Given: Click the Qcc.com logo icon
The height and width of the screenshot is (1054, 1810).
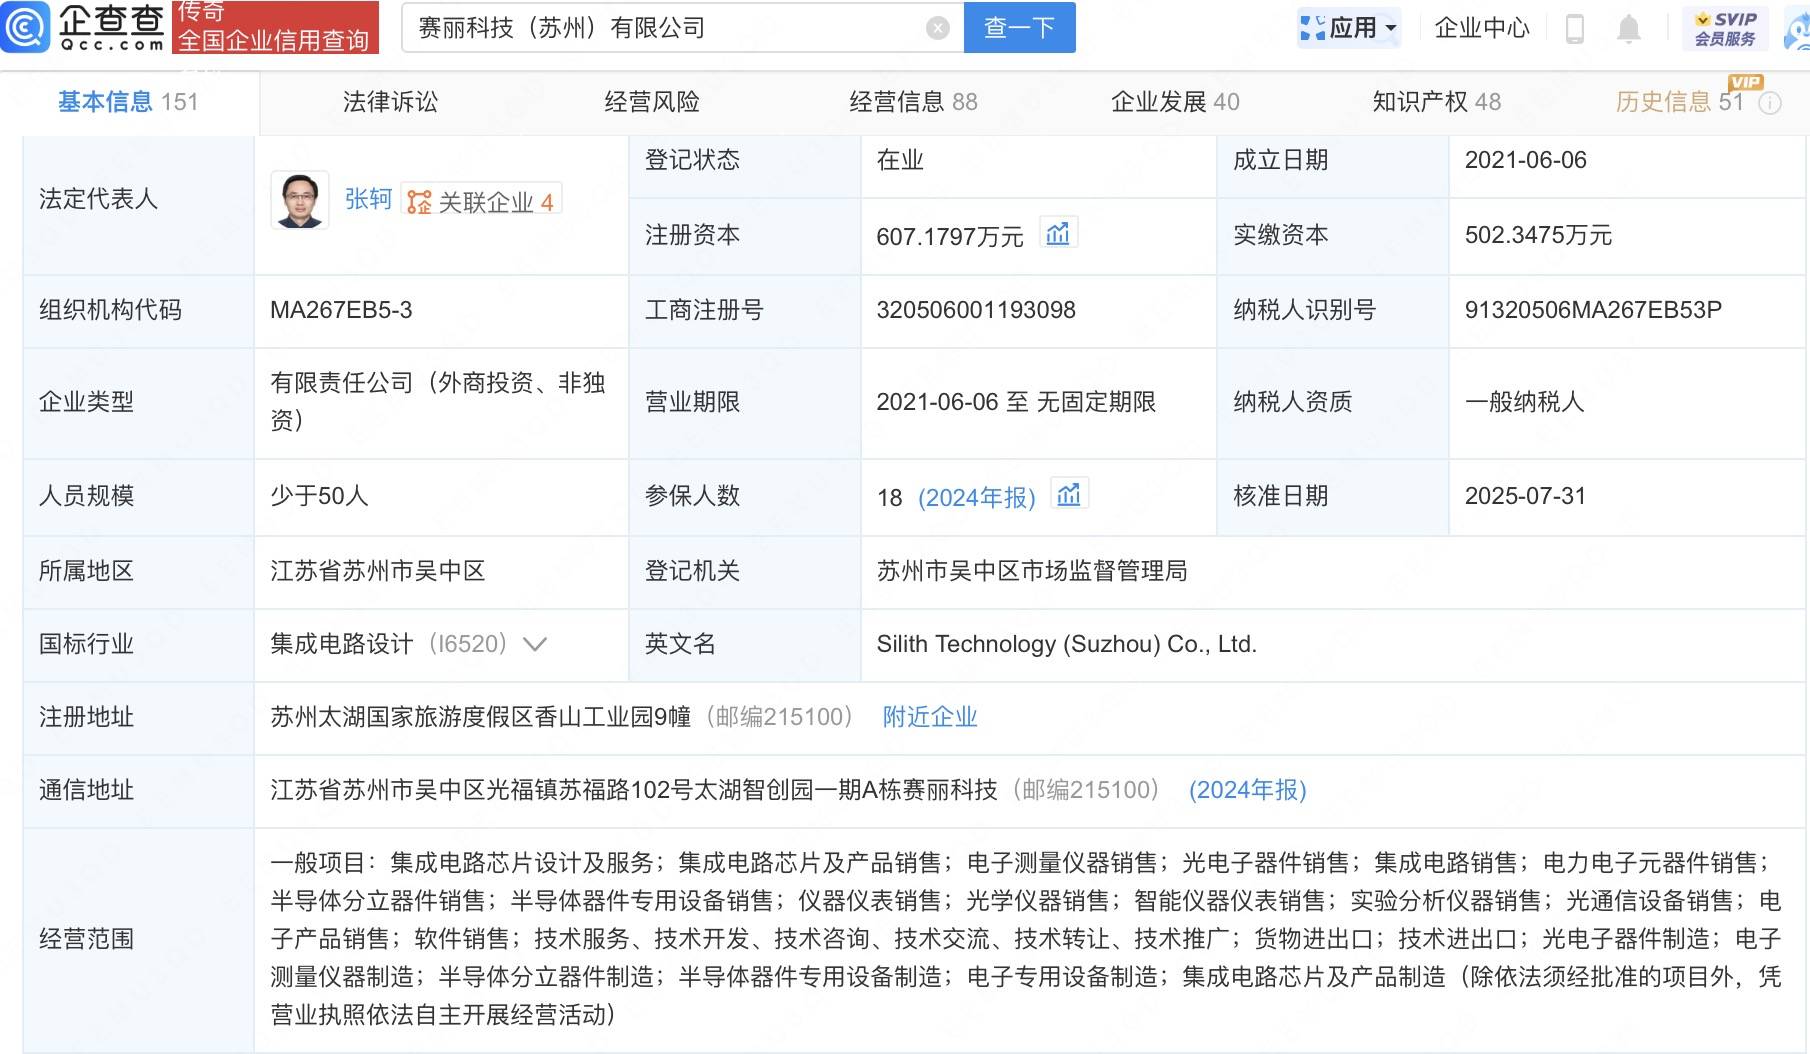Looking at the screenshot, I should point(25,27).
